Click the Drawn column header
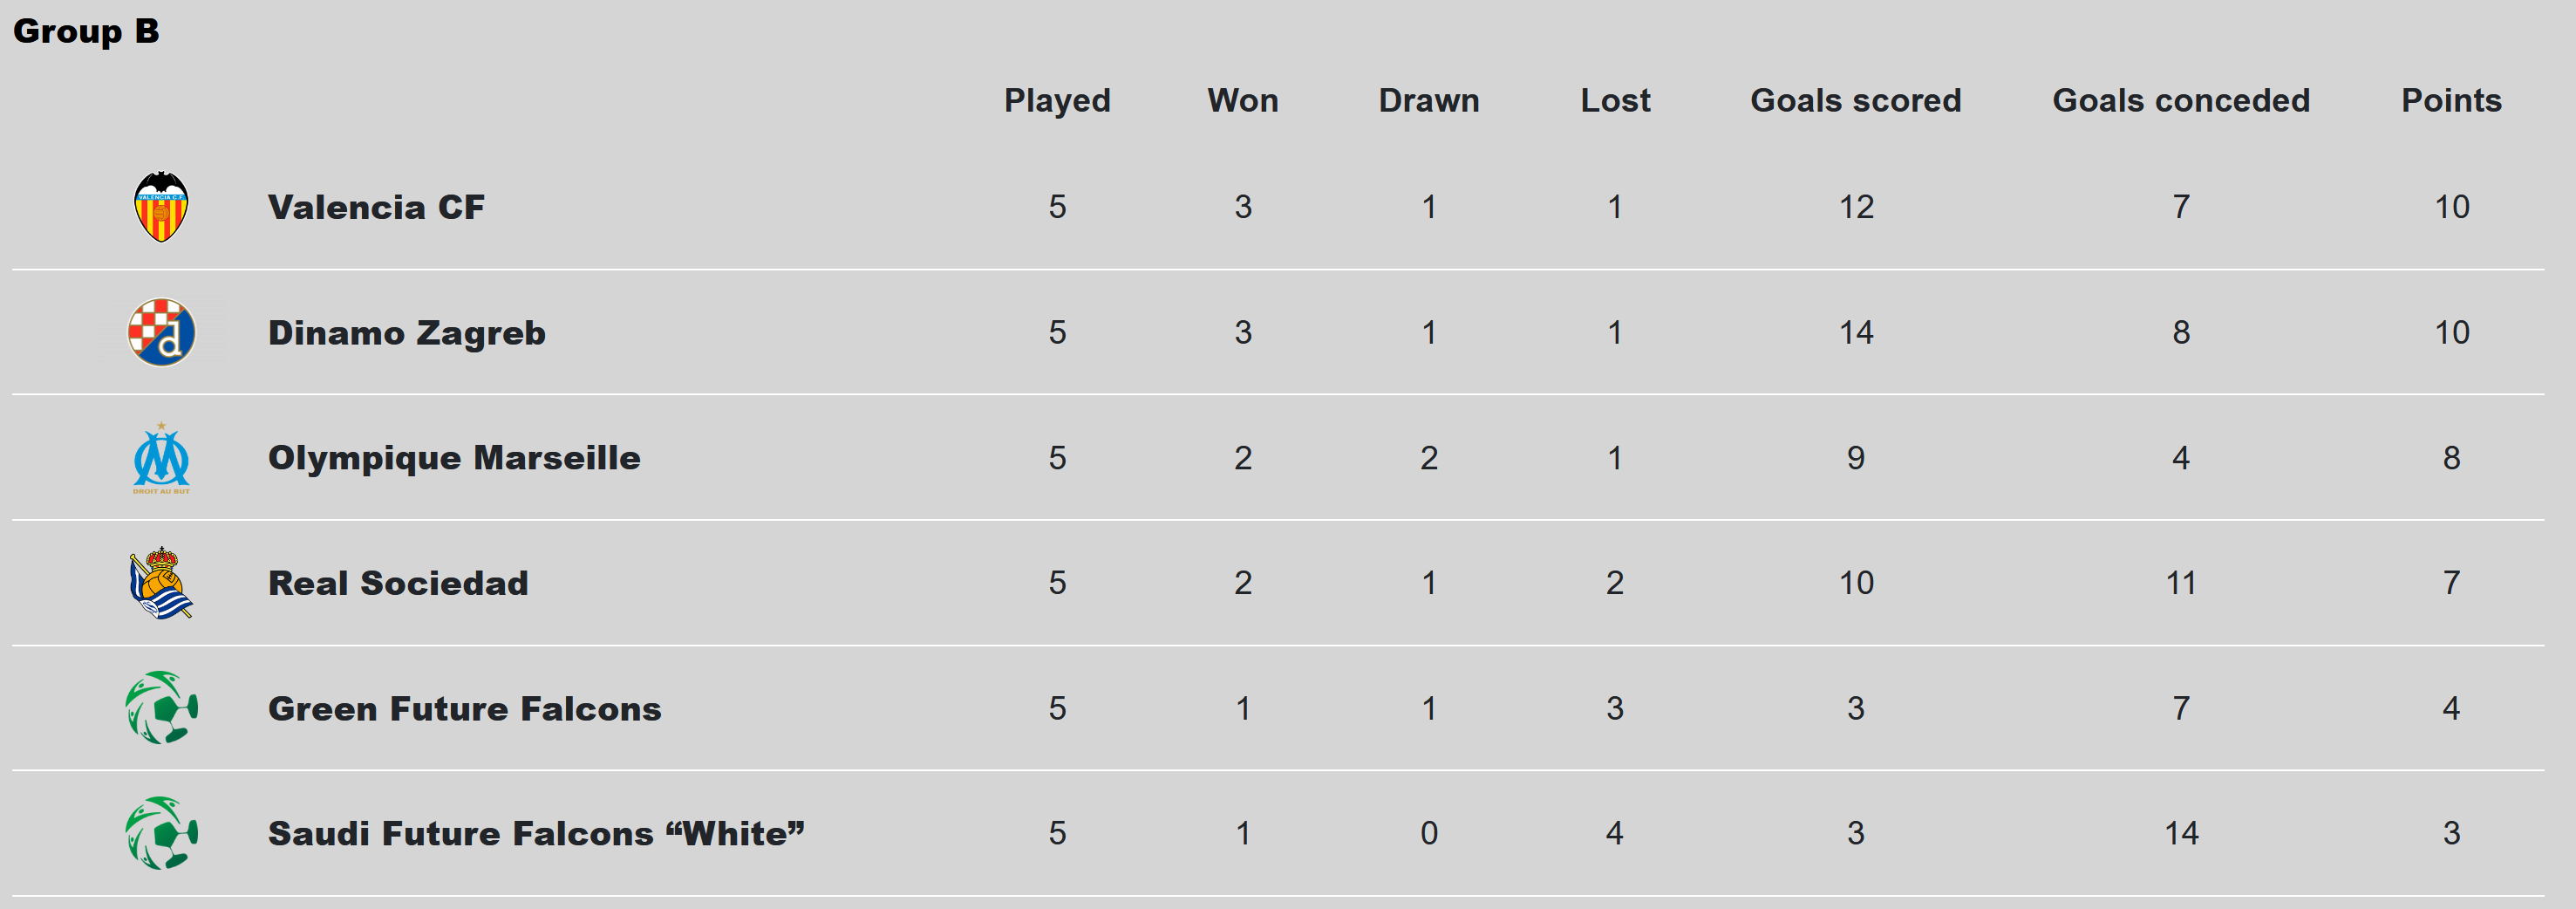Screen dimensions: 2576x909 1428,100
